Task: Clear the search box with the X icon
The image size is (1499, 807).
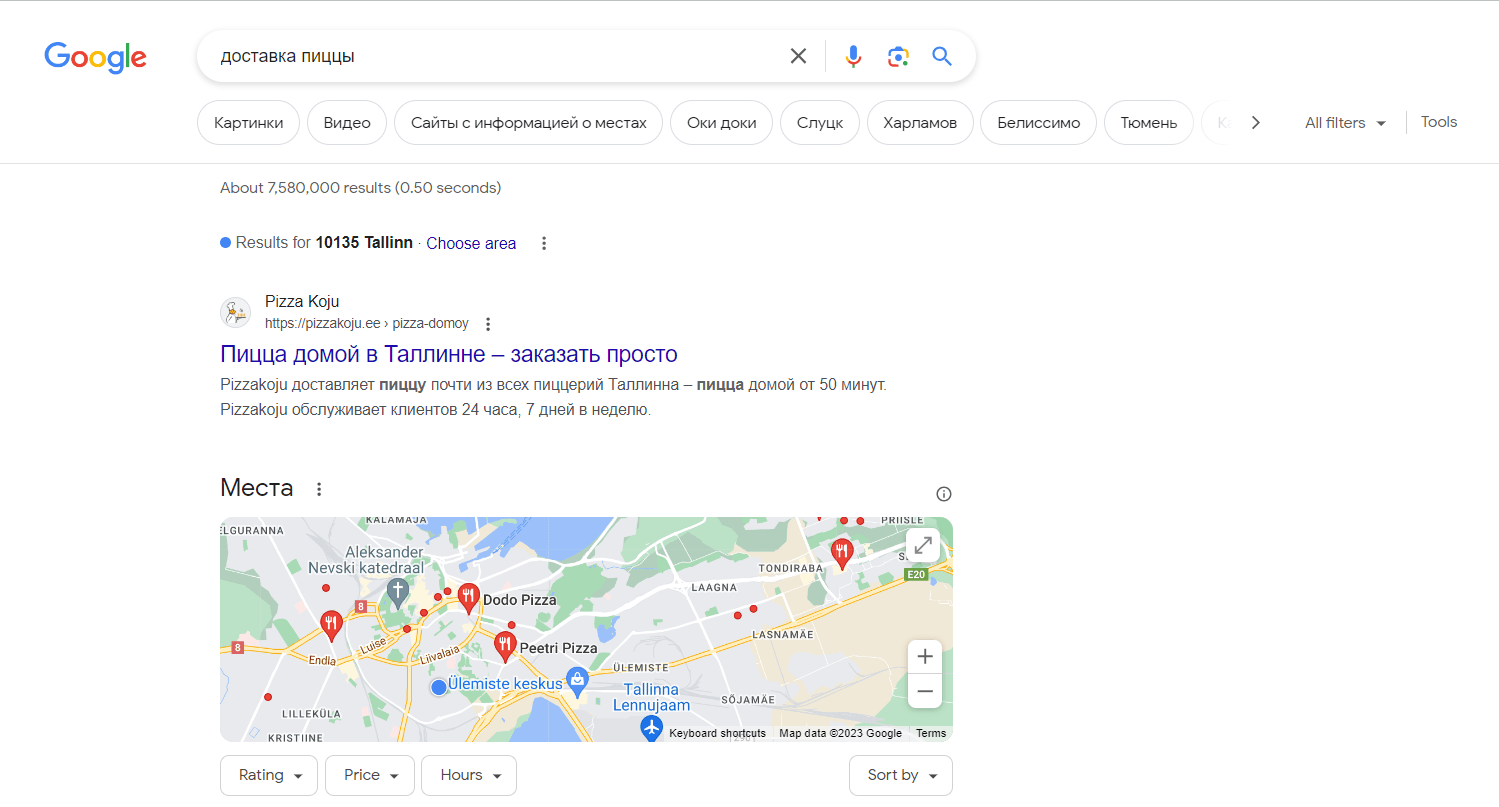Action: pyautogui.click(x=798, y=56)
